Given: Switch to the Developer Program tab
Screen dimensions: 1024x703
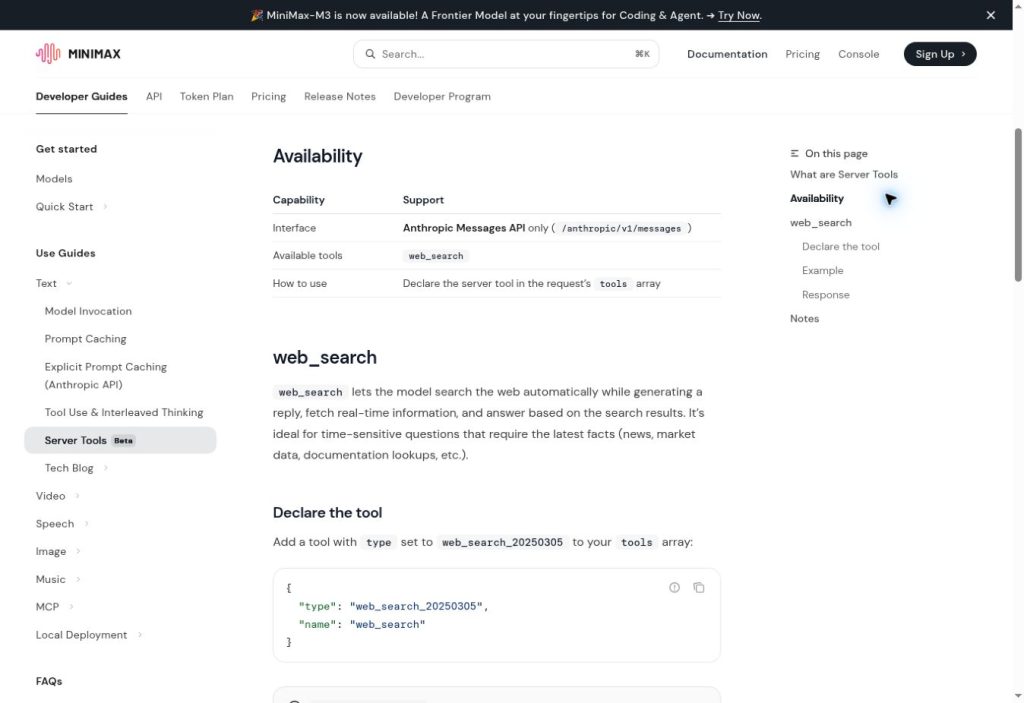Looking at the screenshot, I should point(441,97).
